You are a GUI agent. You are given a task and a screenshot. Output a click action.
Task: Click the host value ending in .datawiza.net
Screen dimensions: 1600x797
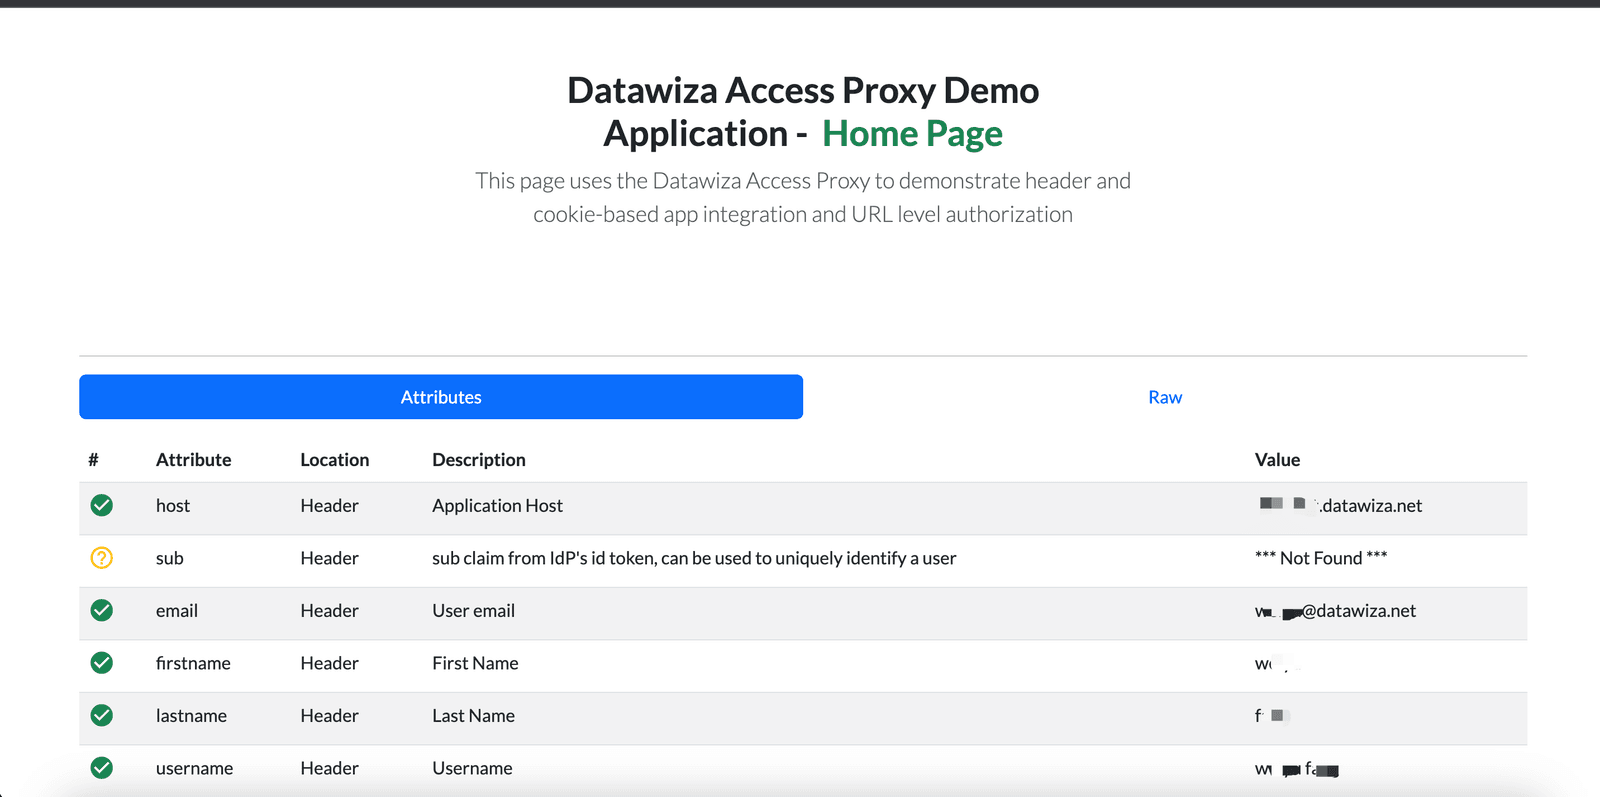1339,505
